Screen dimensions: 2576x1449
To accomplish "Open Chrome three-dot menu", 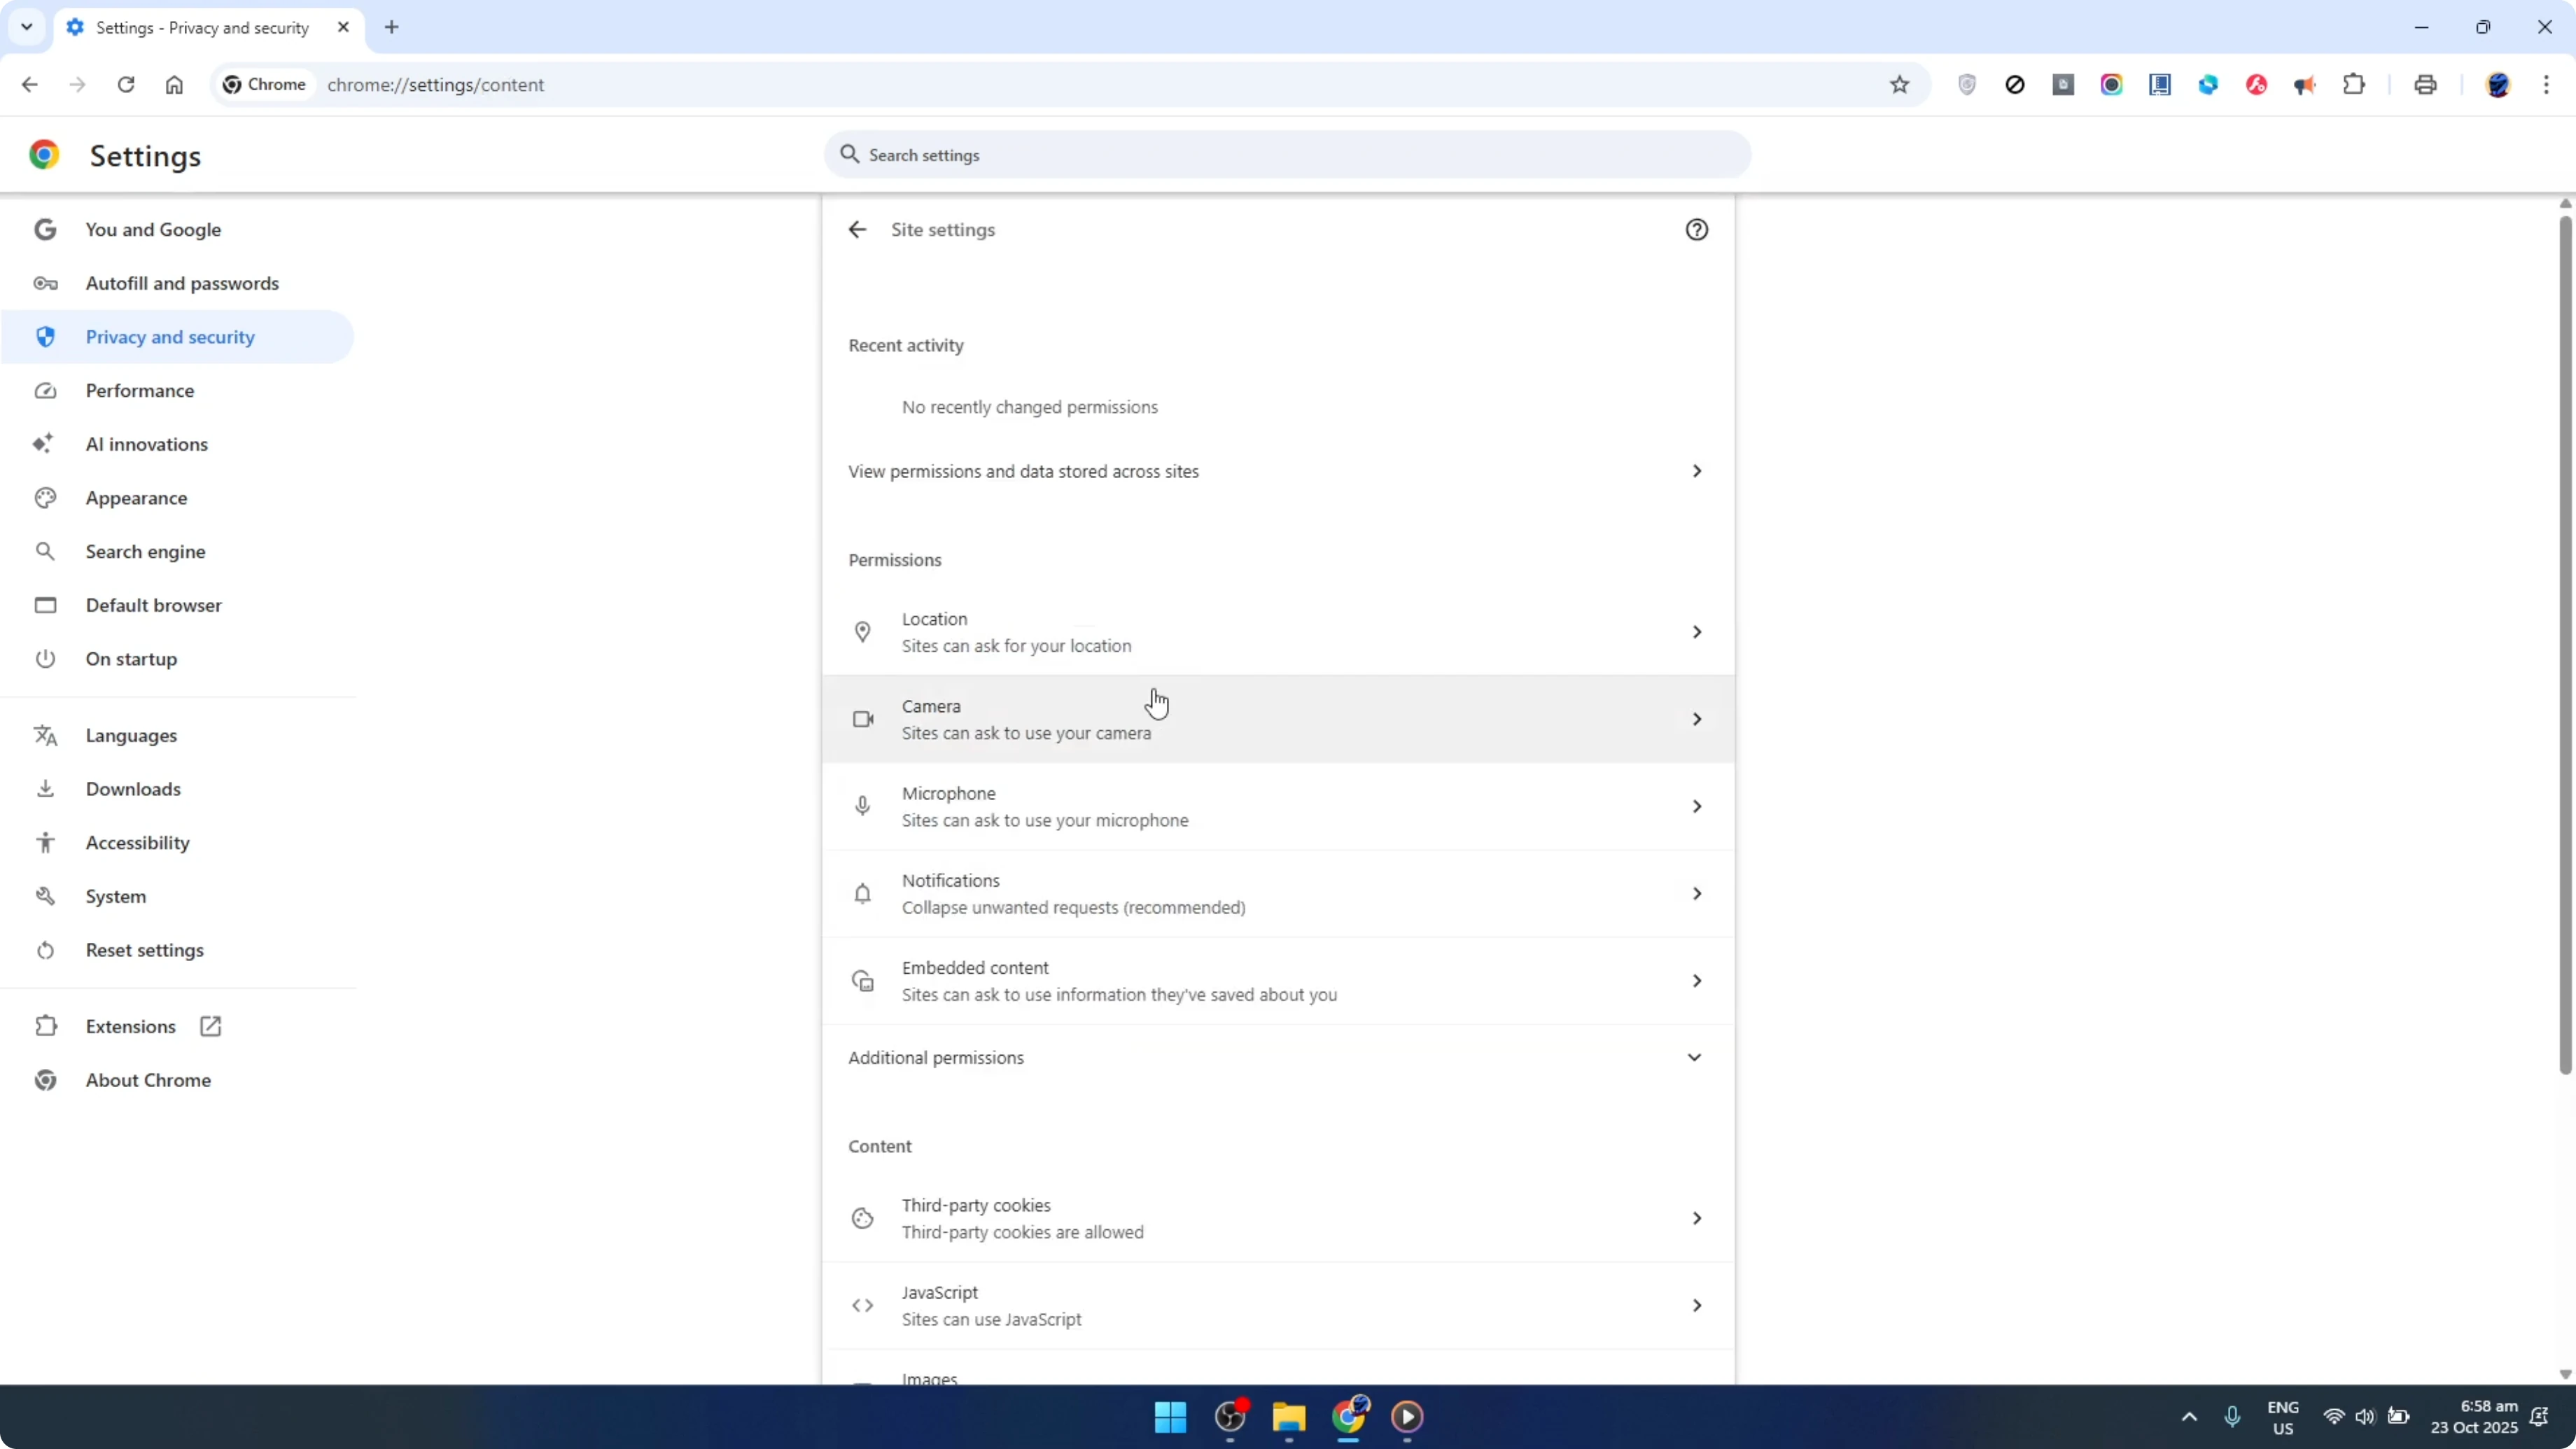I will pyautogui.click(x=2546, y=85).
